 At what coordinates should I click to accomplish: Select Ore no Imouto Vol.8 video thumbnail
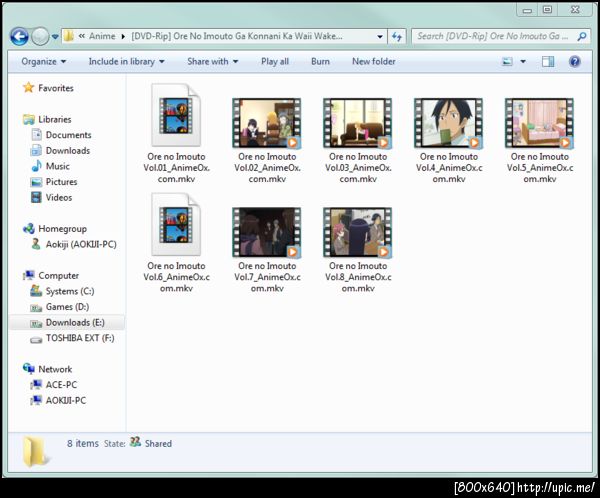(358, 232)
